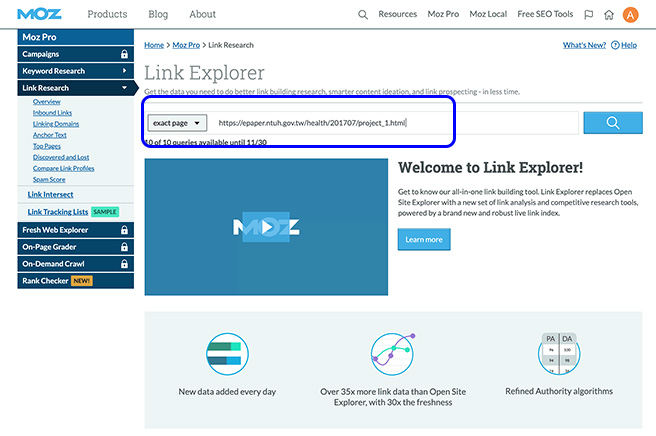This screenshot has width=656, height=436.
Task: Click the Moz logo
Action: (39, 14)
